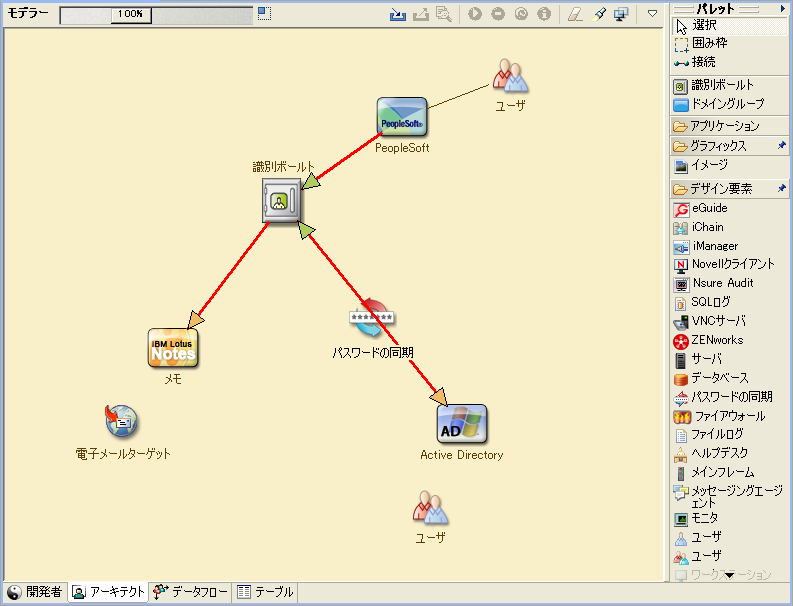Pick データベース palette item
Image resolution: width=793 pixels, height=606 pixels.
[730, 378]
